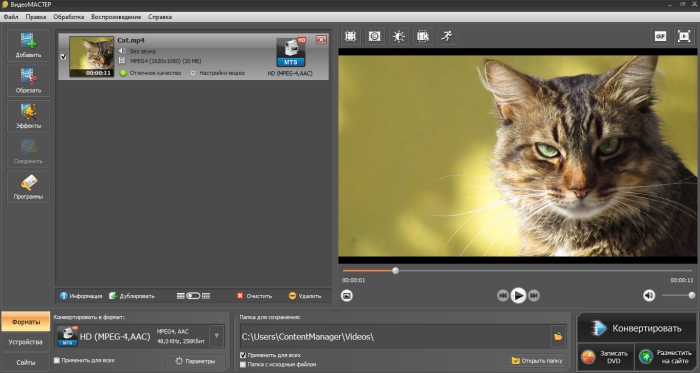700x373 pixels.
Task: Switch to grid view icon
Action: click(x=206, y=296)
